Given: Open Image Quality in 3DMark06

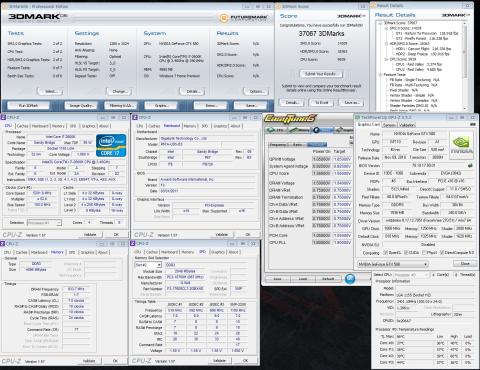Looking at the screenshot, I should [x=81, y=105].
